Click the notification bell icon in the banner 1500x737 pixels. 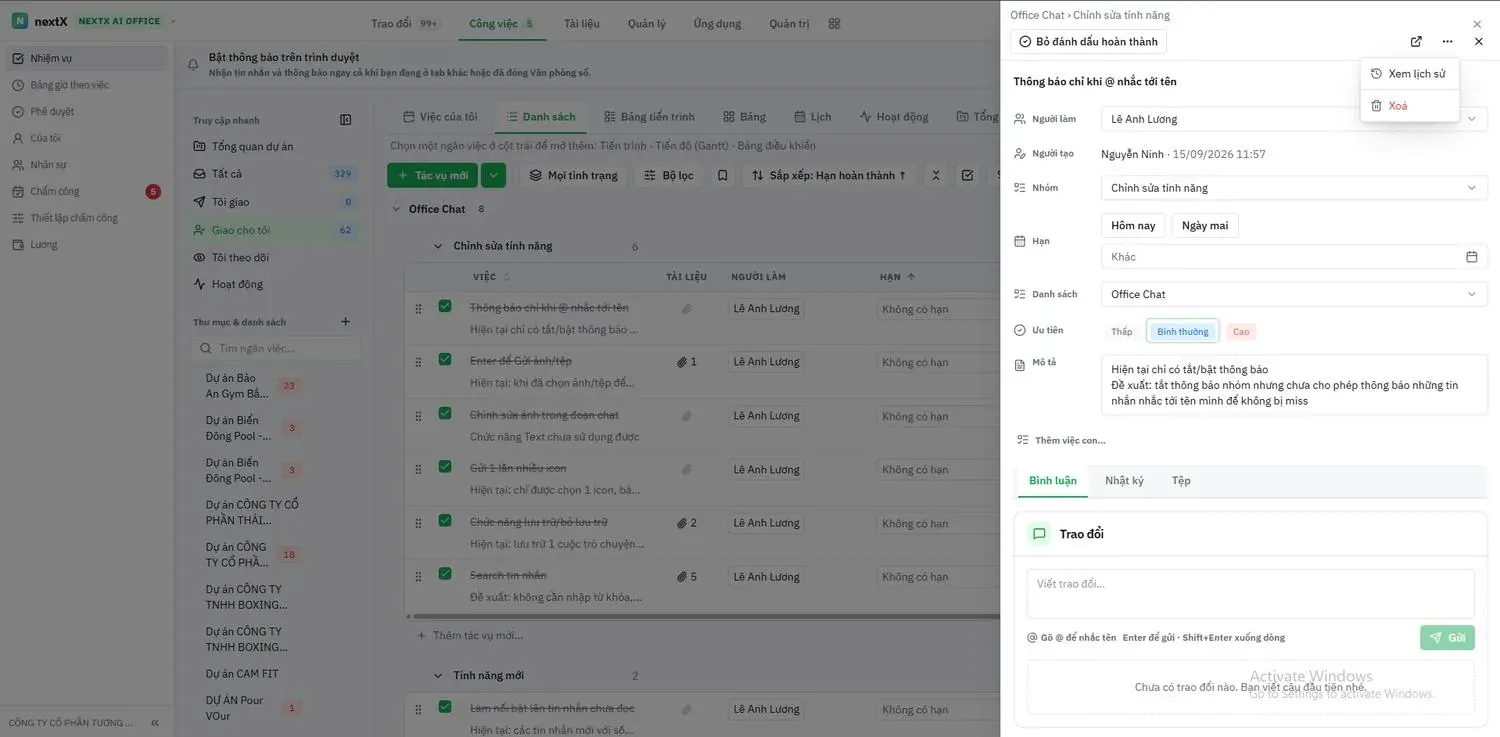coord(193,65)
